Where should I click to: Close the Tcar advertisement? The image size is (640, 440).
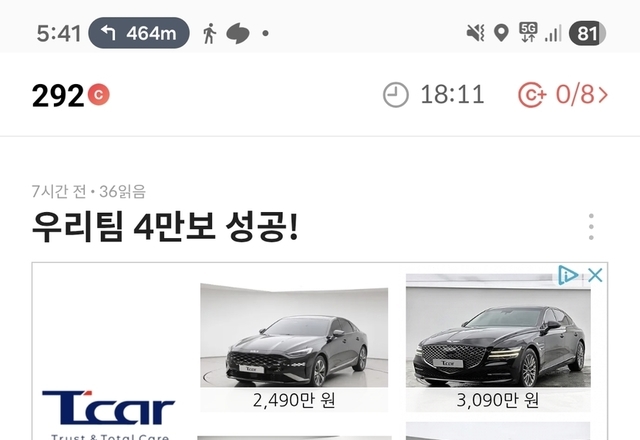(596, 275)
